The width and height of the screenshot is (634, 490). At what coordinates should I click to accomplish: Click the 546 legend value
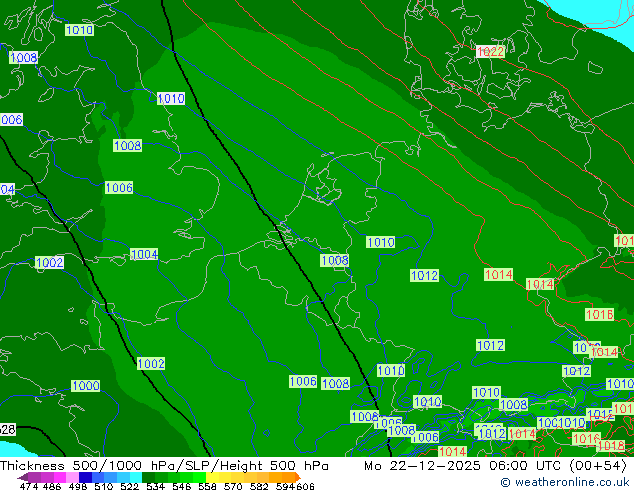pos(181,486)
